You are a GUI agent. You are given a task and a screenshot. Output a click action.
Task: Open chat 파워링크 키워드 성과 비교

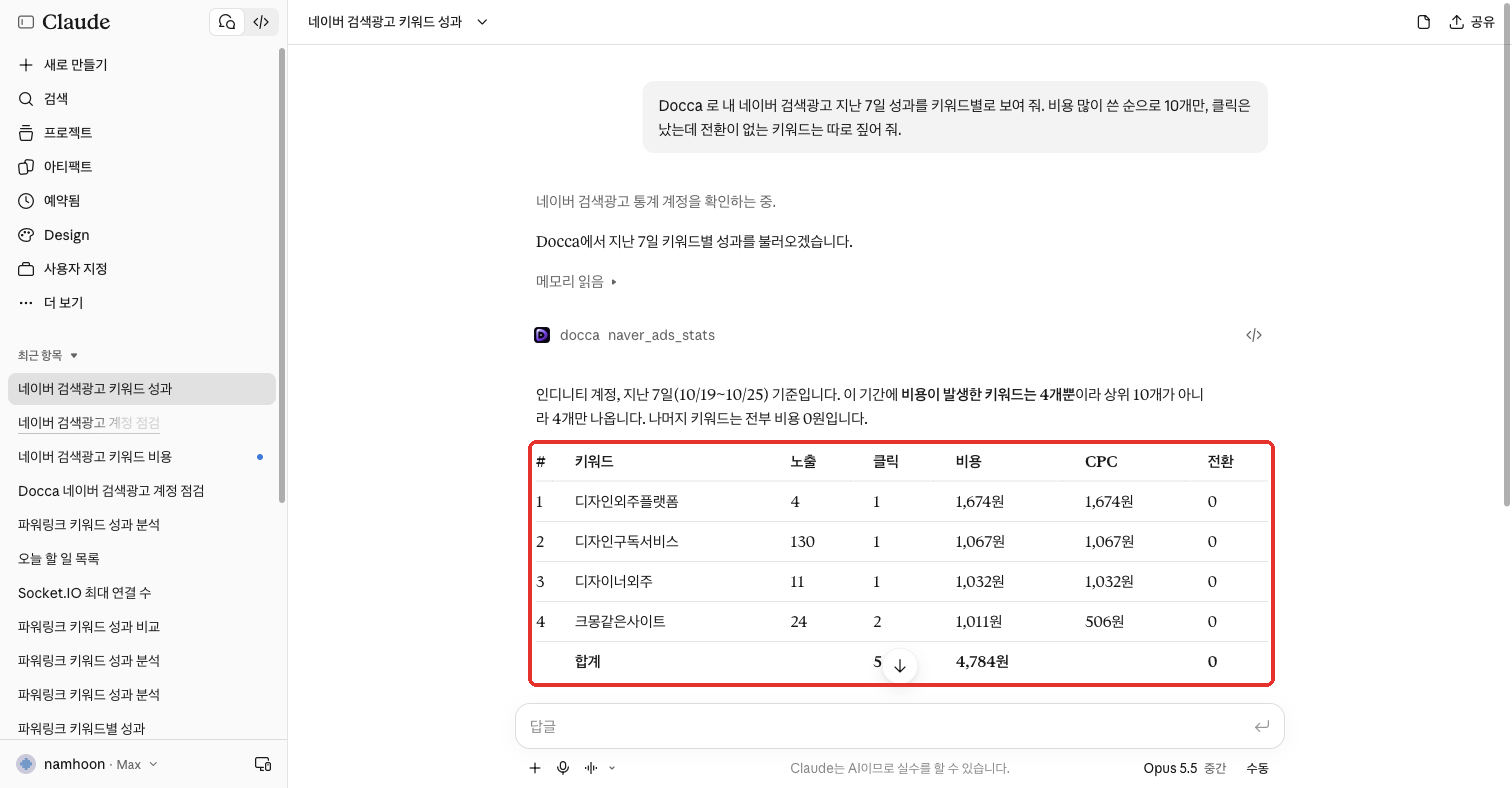142,627
